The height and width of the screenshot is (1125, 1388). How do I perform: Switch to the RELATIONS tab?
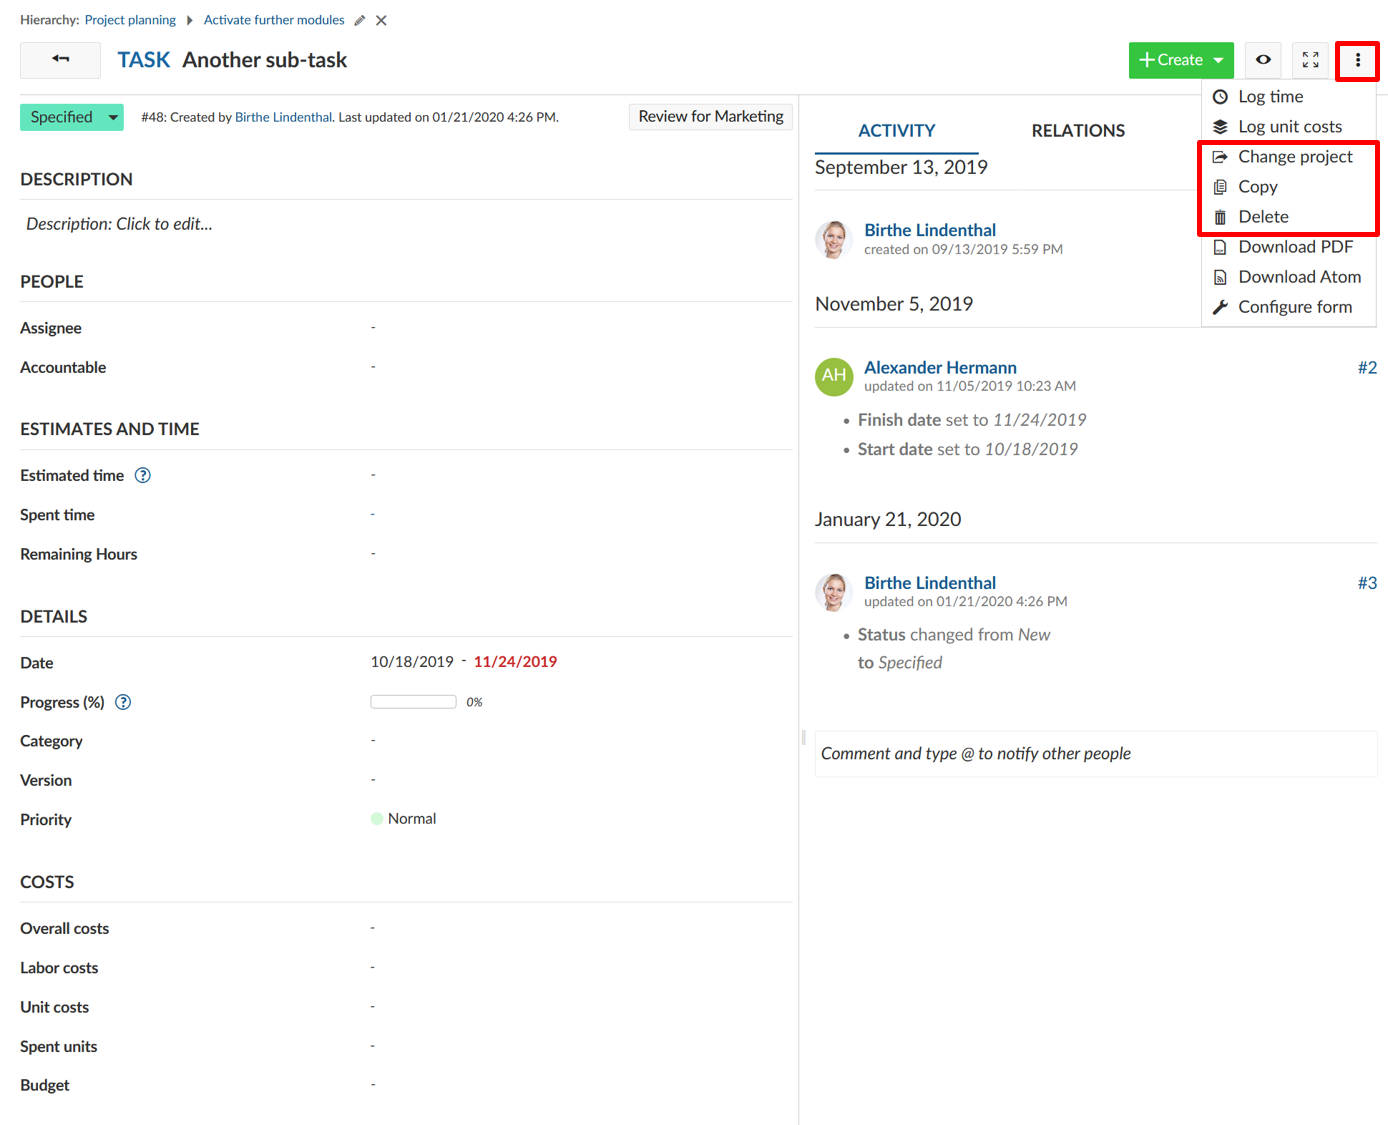click(1078, 130)
